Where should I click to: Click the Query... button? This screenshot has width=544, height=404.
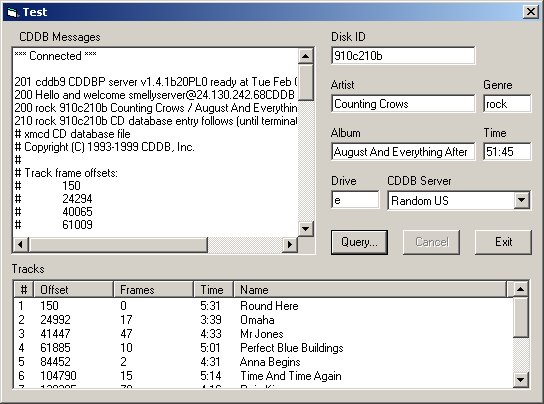coord(359,242)
